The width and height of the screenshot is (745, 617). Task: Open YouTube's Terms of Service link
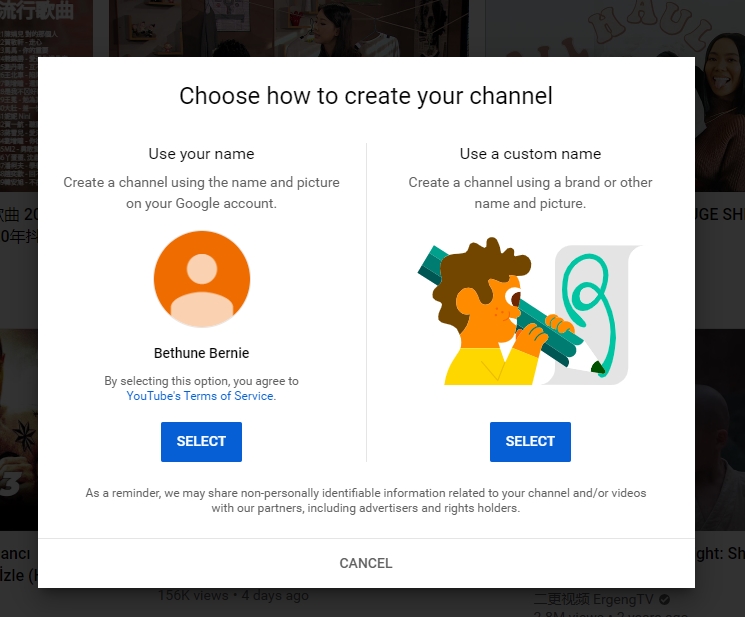200,396
